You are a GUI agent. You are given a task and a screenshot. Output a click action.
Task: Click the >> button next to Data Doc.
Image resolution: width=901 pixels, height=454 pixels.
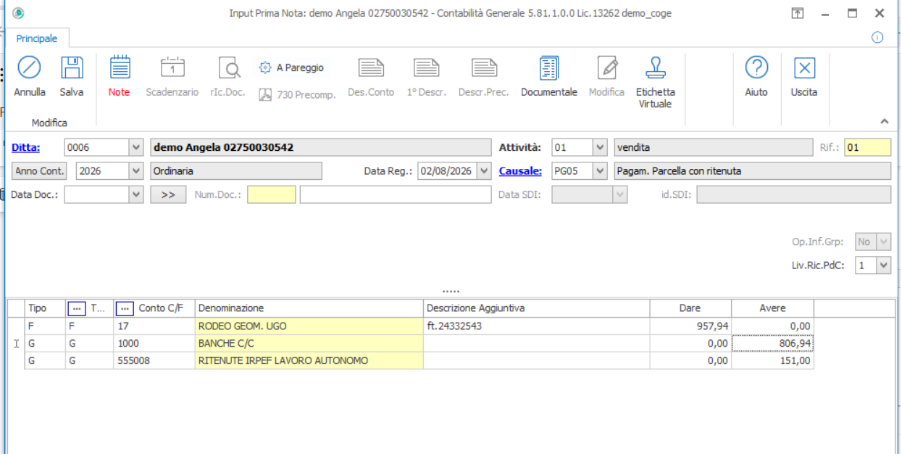(x=168, y=195)
